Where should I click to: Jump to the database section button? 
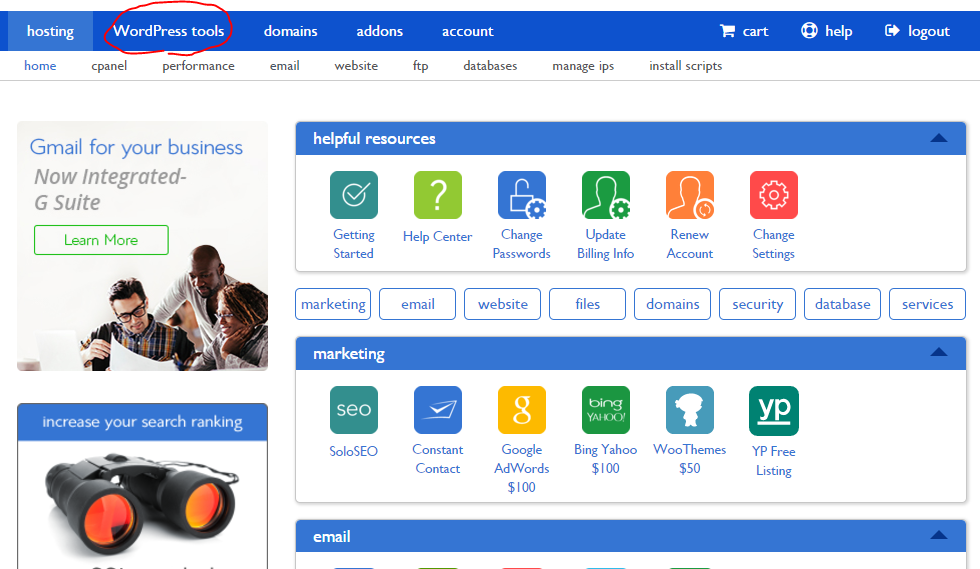(x=842, y=304)
